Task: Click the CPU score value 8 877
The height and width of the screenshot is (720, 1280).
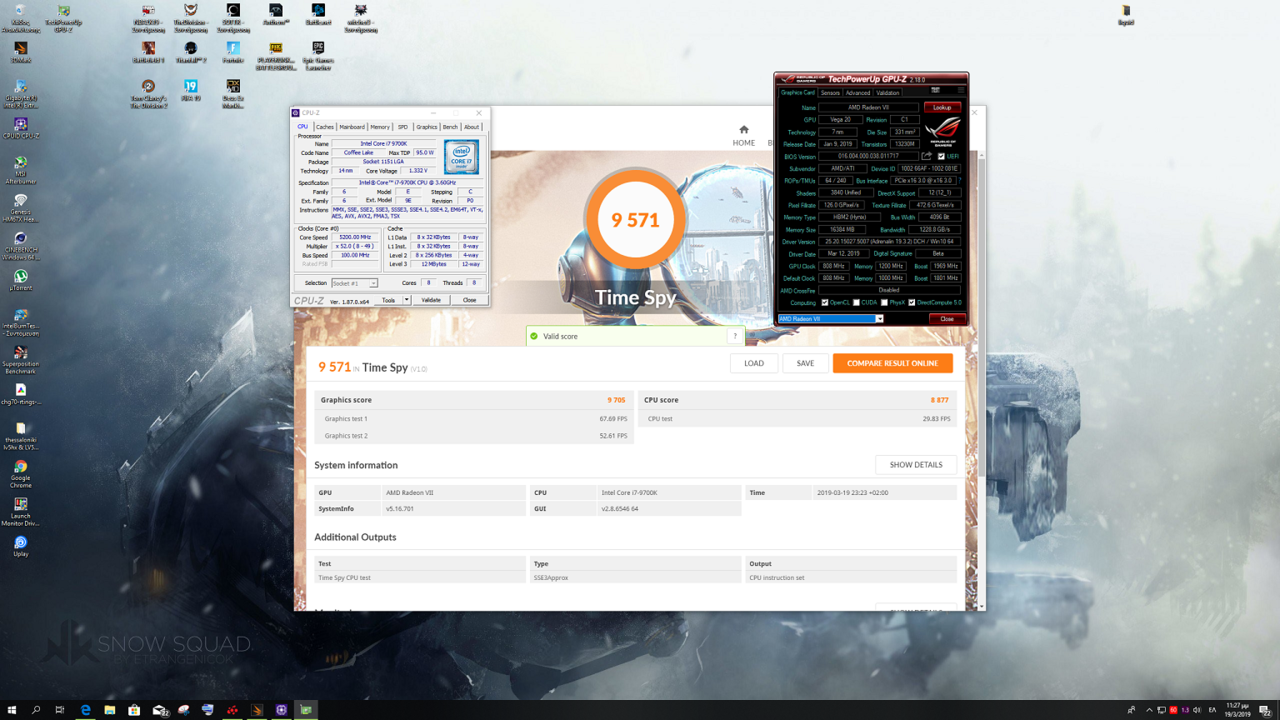Action: [940, 400]
